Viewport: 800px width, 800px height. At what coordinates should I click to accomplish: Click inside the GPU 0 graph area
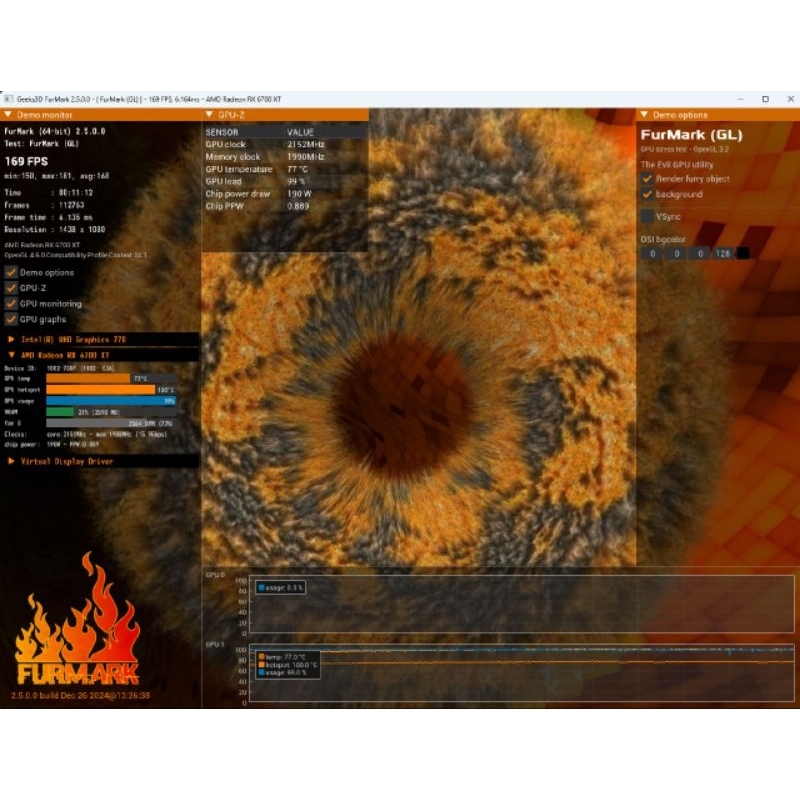(521, 605)
